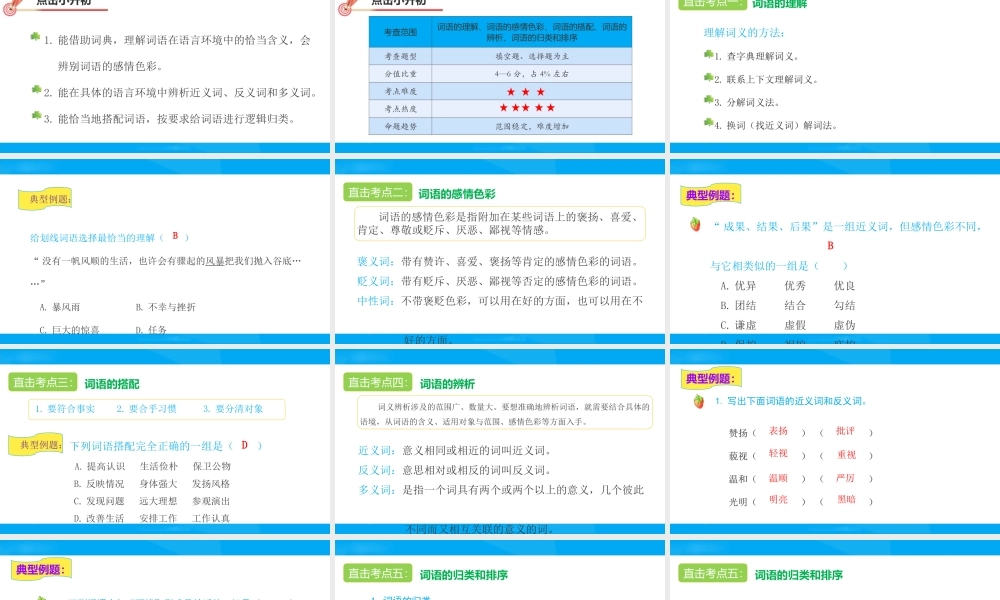Click the red answer '批评'
The image size is (1000, 600).
[845, 431]
